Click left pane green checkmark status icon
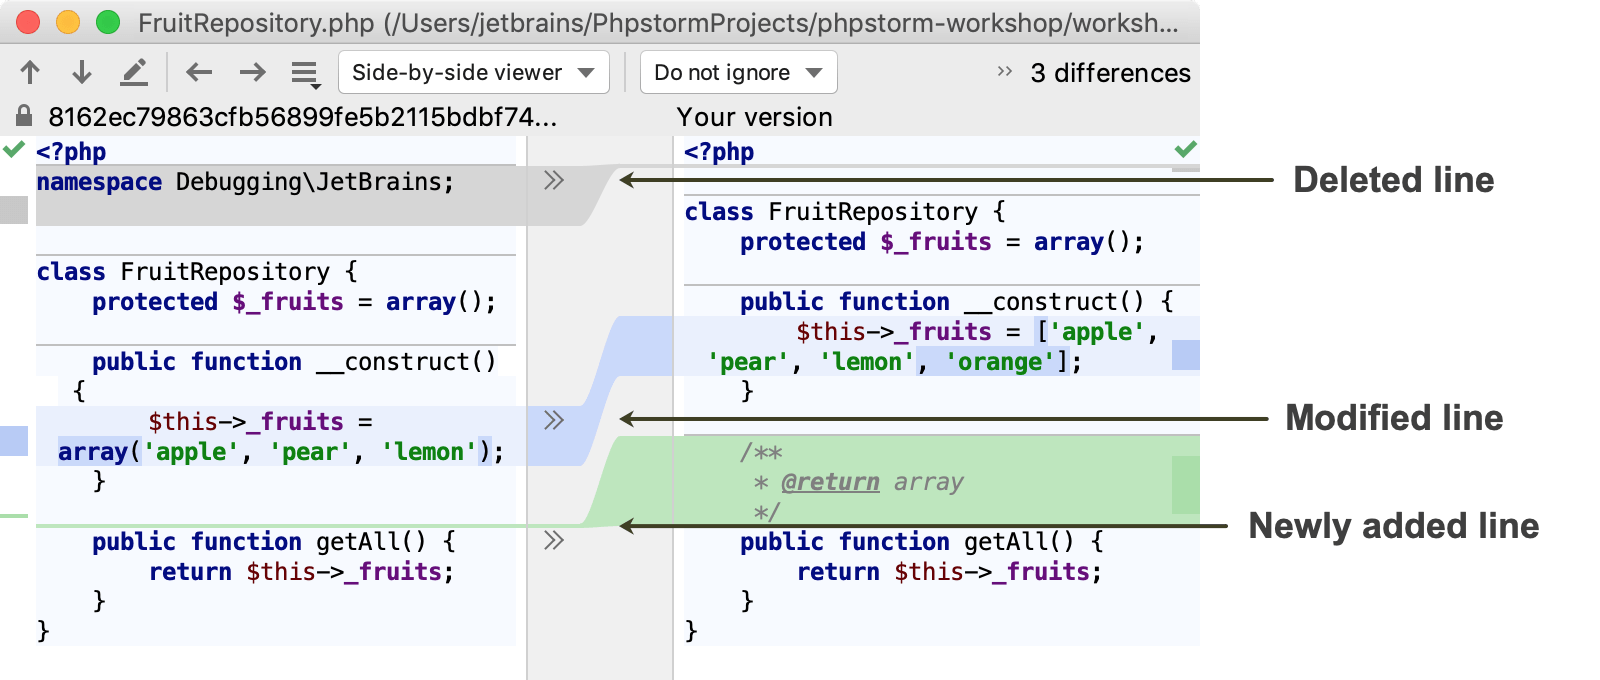1600x680 pixels. (14, 150)
